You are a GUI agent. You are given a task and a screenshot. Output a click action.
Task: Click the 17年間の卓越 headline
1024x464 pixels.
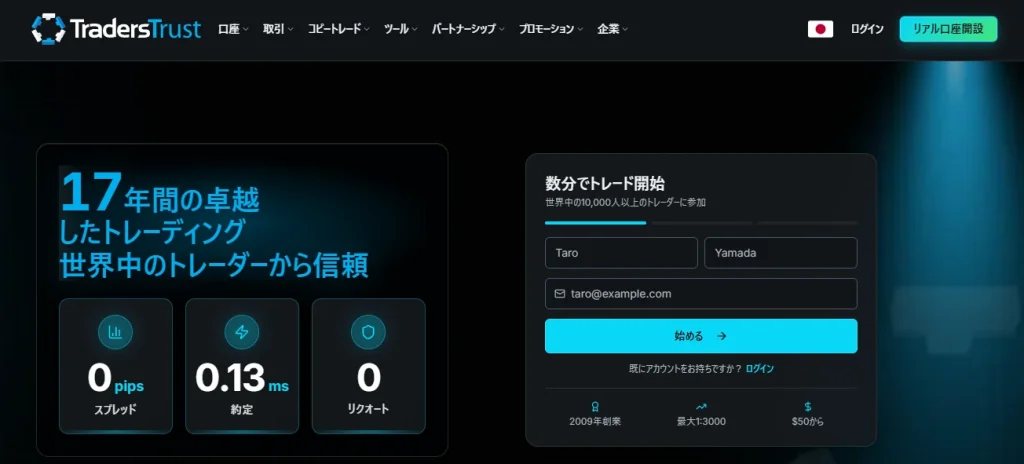tap(161, 194)
